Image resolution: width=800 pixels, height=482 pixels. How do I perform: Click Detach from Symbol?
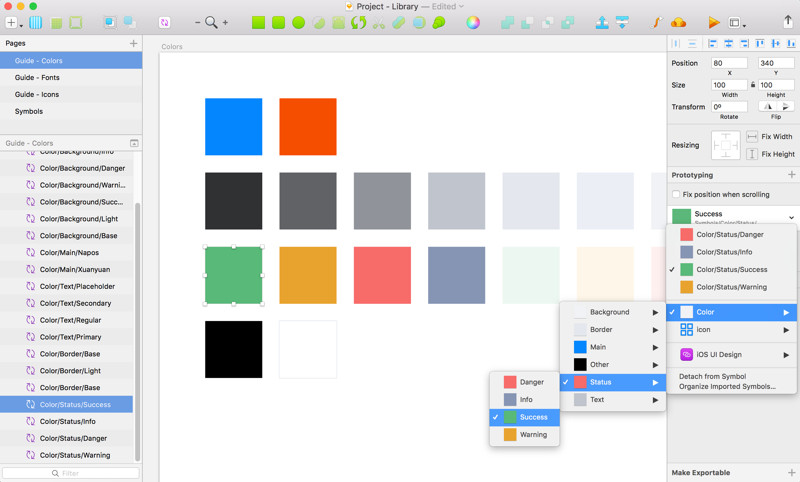[712, 376]
